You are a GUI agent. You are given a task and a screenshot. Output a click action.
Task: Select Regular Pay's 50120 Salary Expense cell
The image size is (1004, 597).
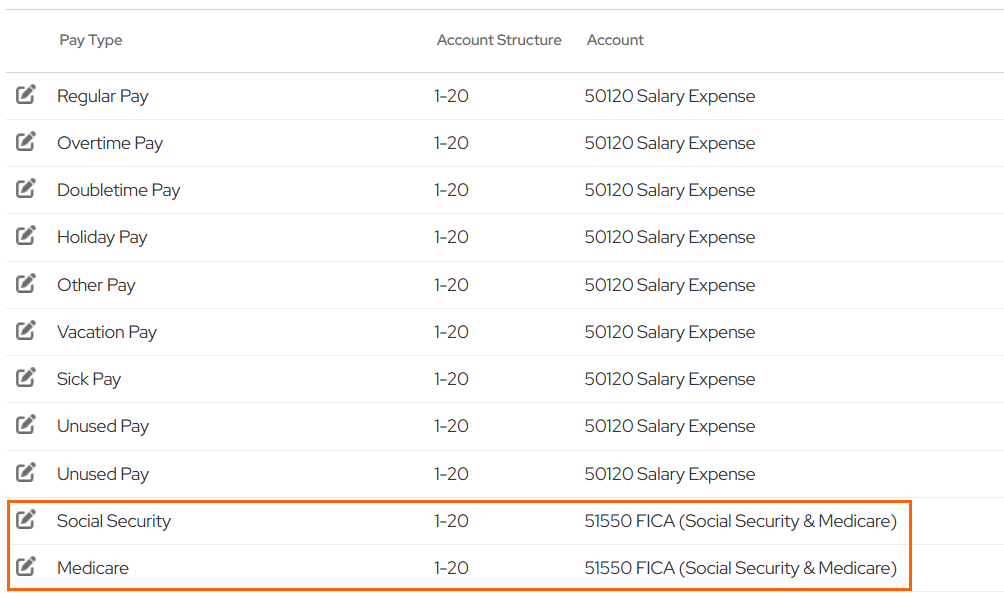669,96
